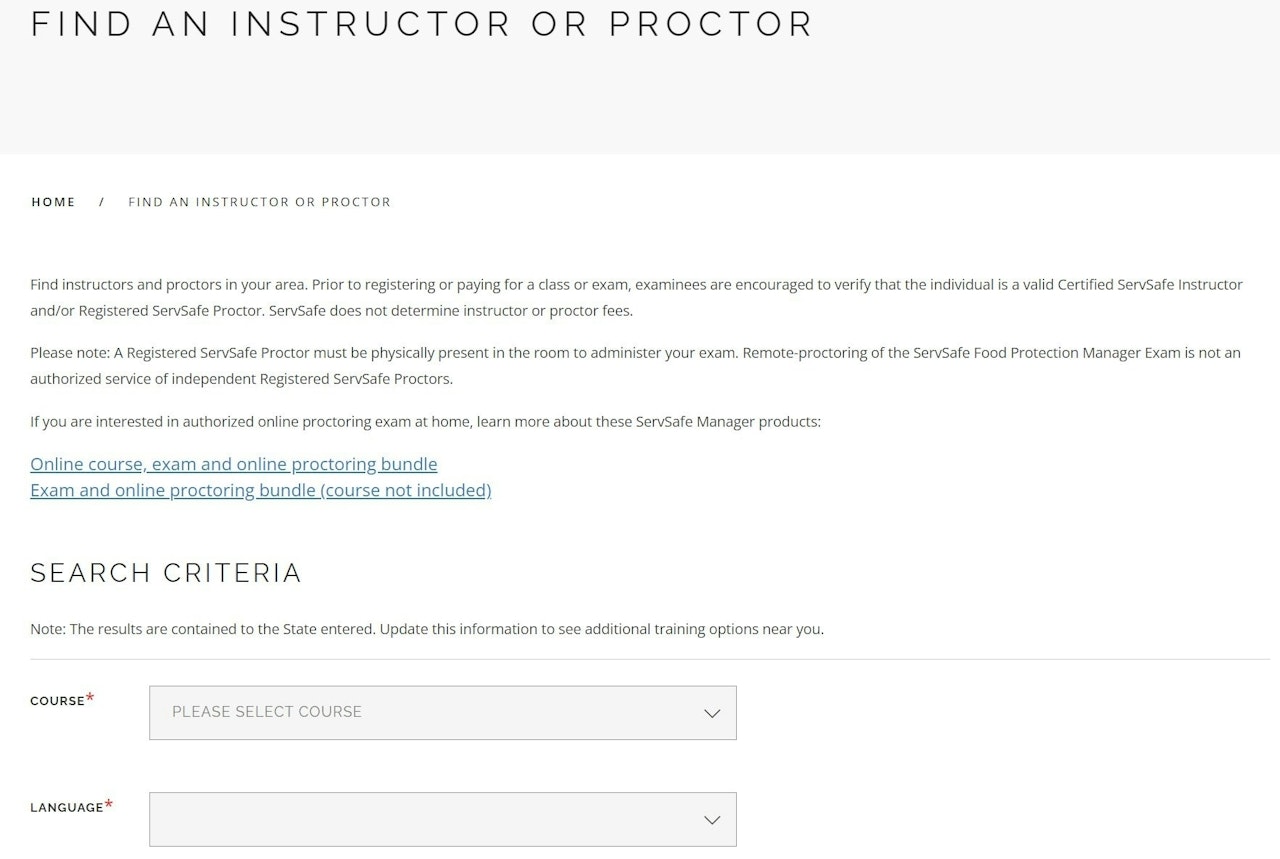The width and height of the screenshot is (1280, 859).
Task: Click the 'If you are interested' online proctoring sentence
Action: pos(425,422)
